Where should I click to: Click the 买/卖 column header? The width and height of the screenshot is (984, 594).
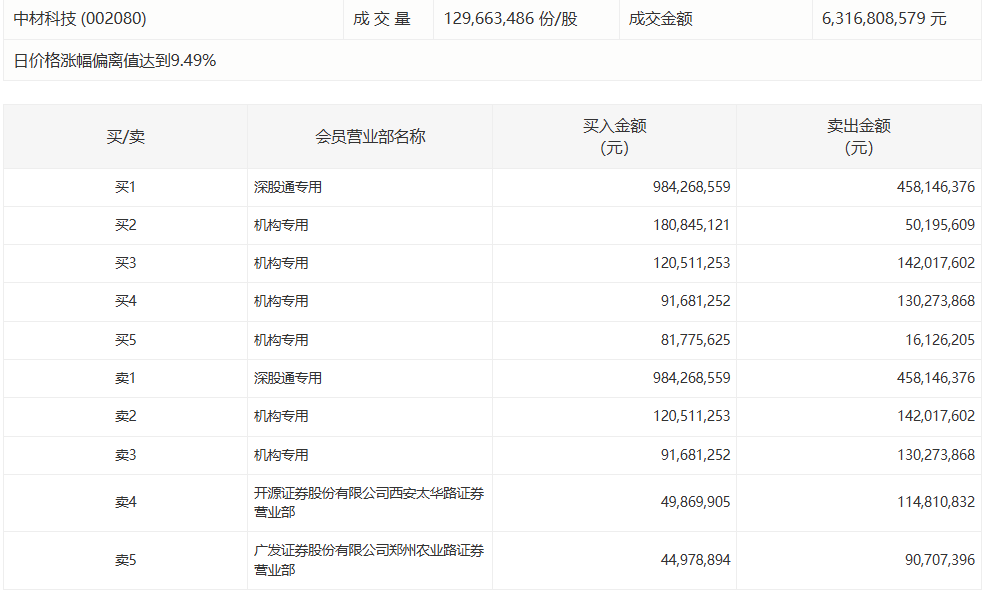(x=125, y=137)
